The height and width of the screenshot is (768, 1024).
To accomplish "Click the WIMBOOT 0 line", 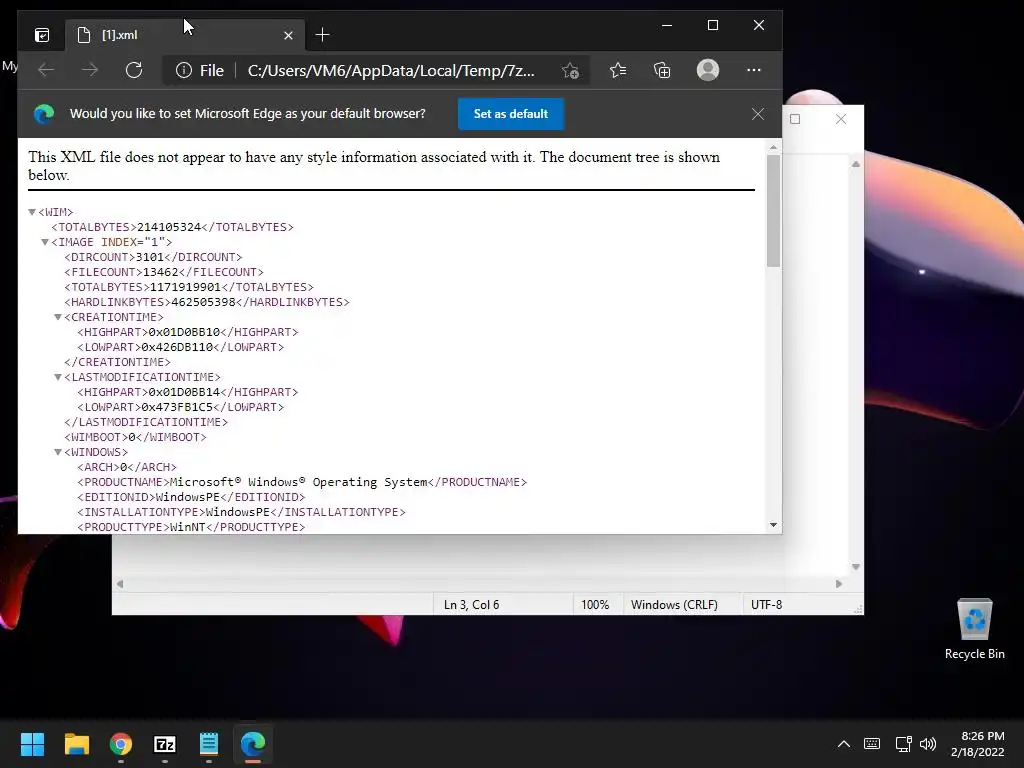I will [135, 437].
